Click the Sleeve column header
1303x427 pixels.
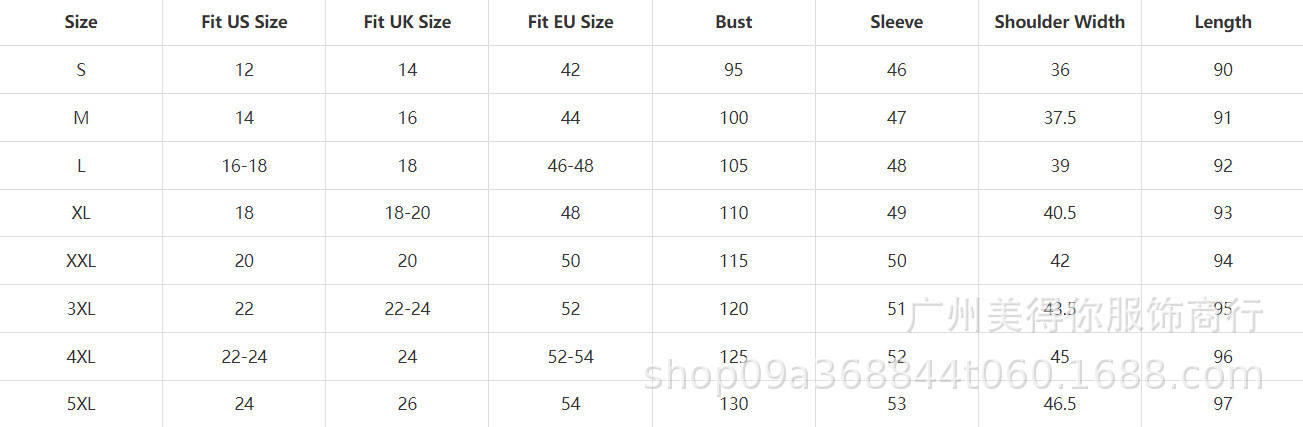[x=896, y=22]
